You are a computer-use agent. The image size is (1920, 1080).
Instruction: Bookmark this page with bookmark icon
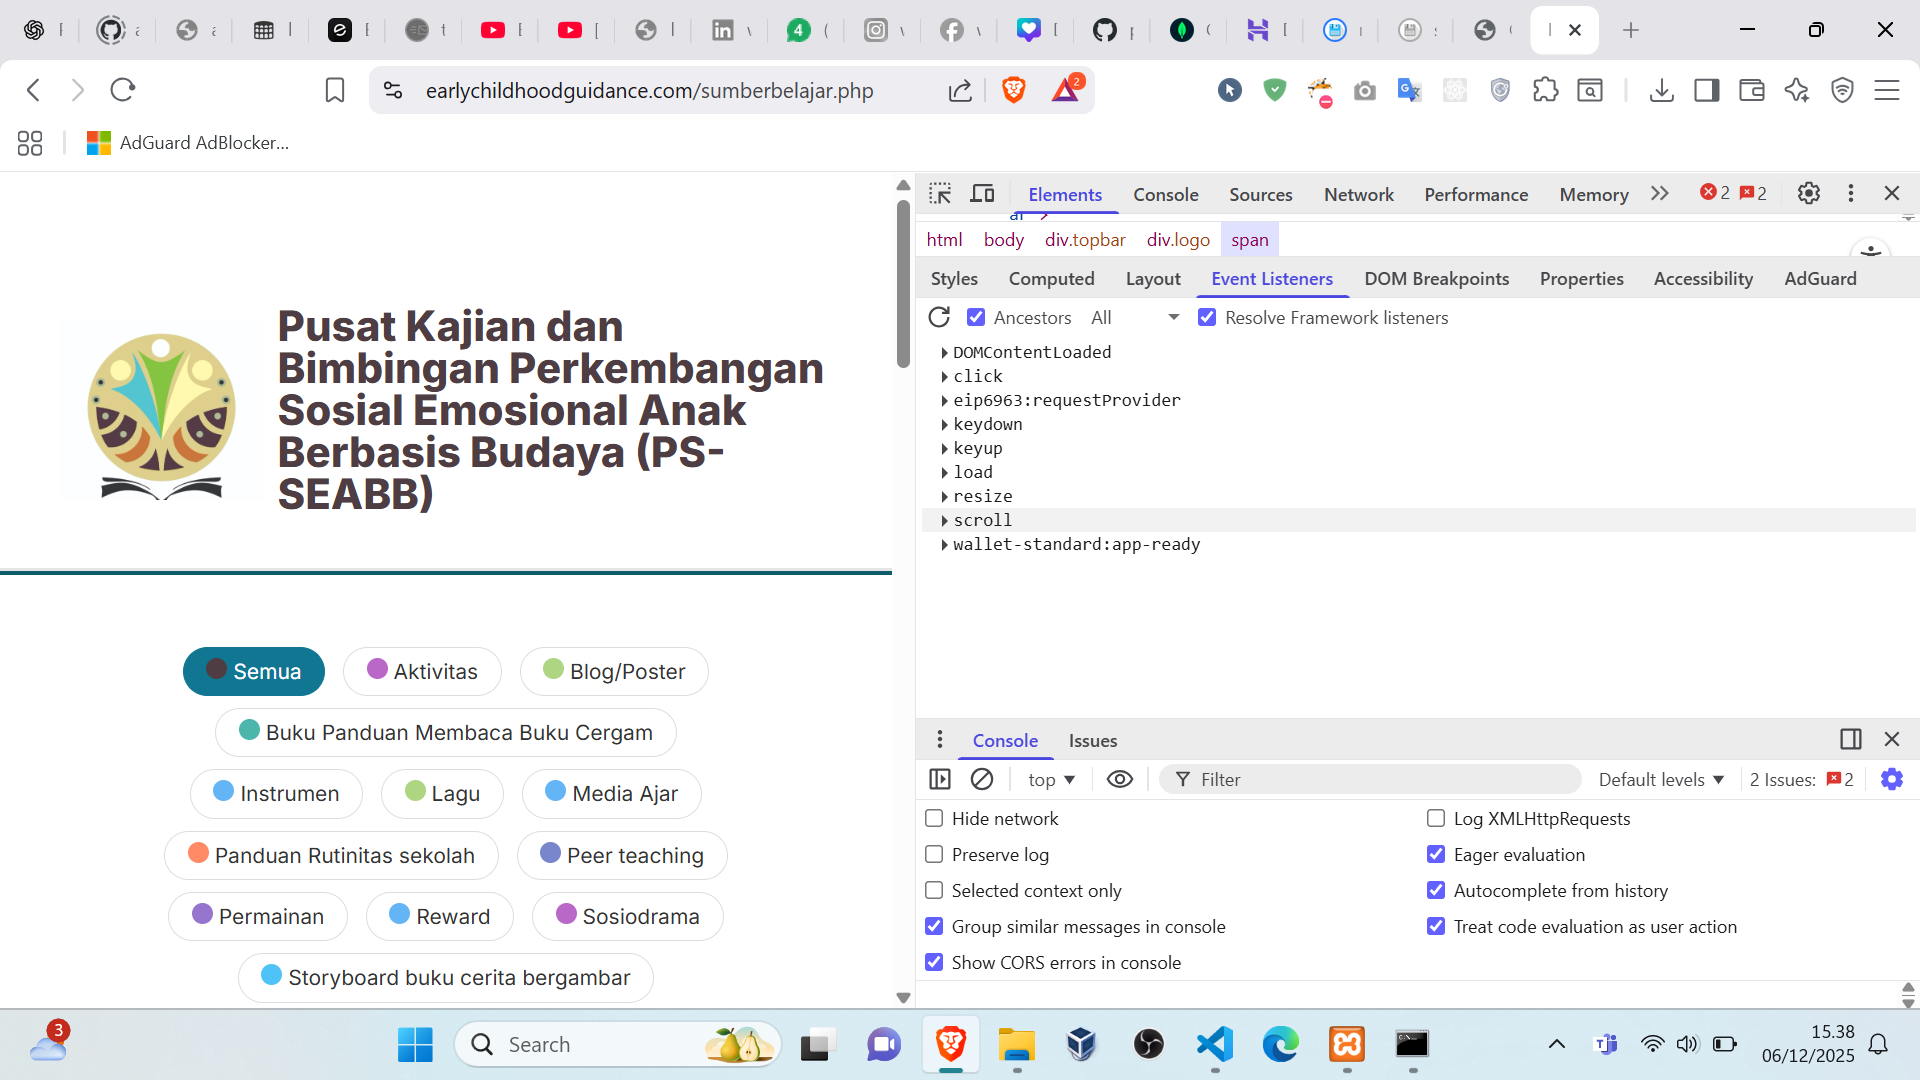(x=335, y=90)
